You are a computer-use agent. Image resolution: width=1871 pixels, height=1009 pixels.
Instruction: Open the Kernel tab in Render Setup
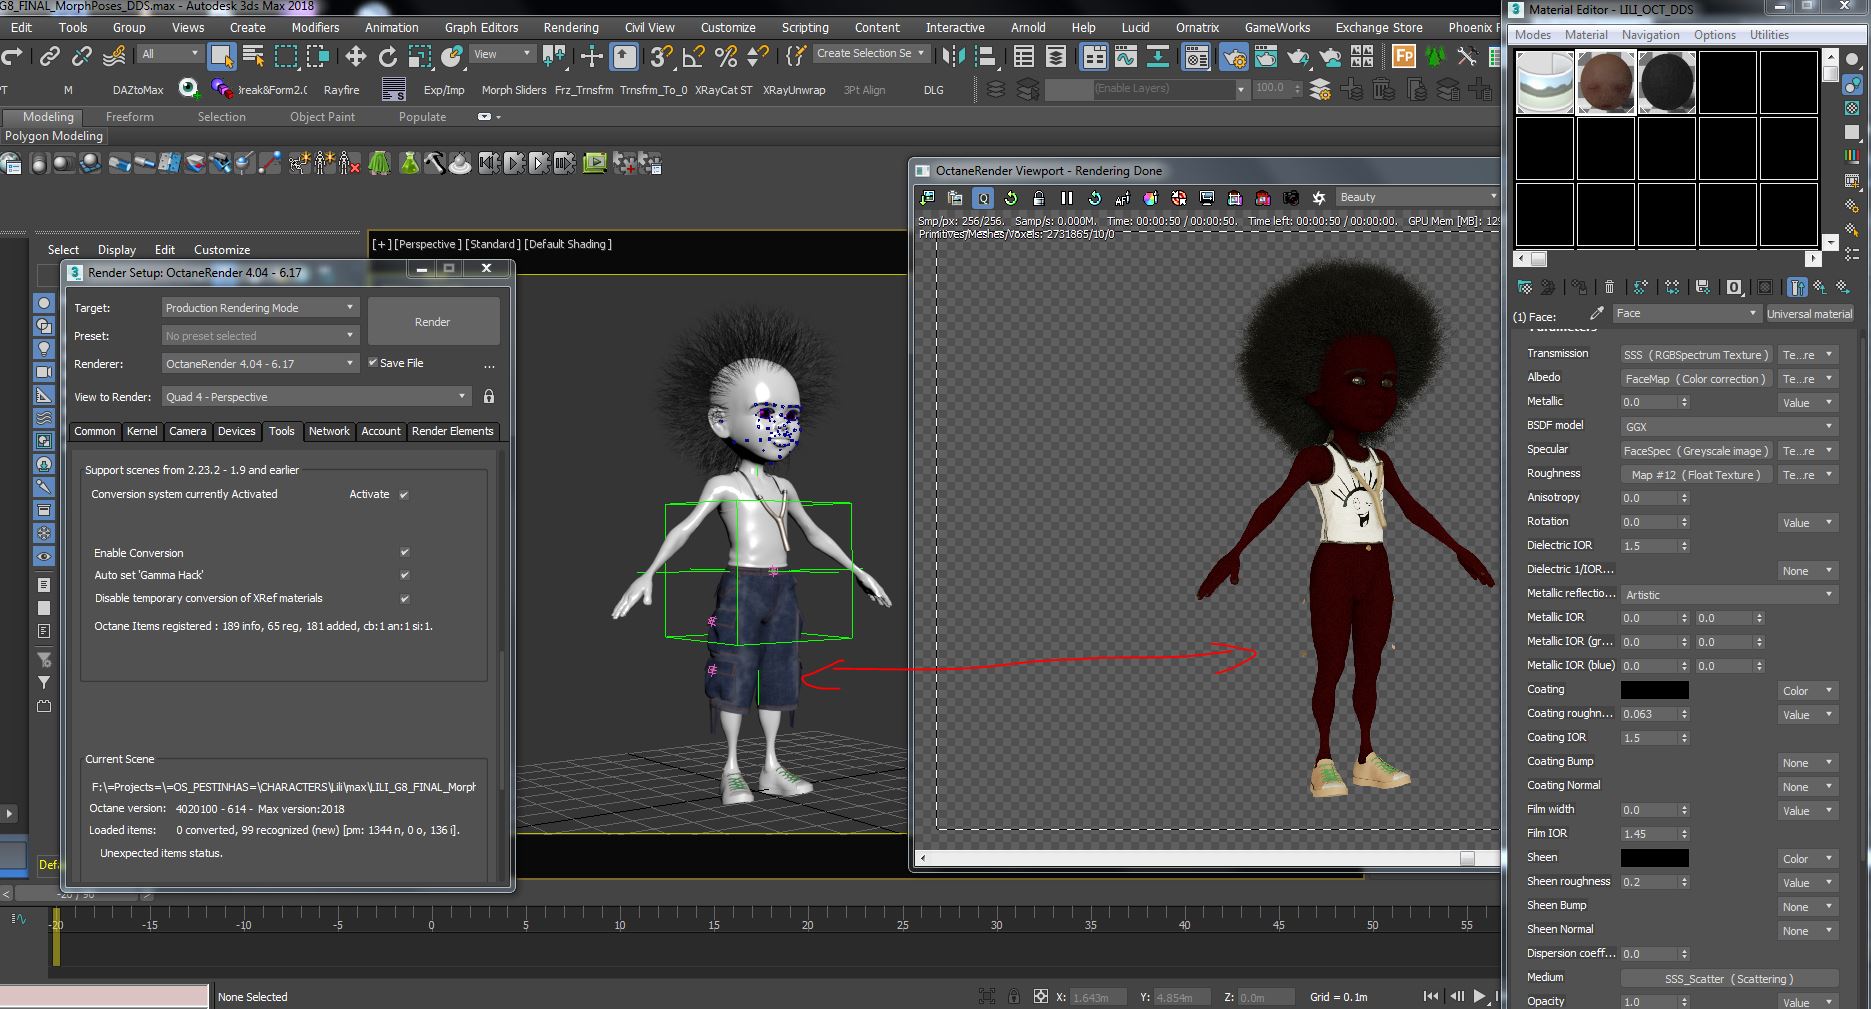(141, 431)
